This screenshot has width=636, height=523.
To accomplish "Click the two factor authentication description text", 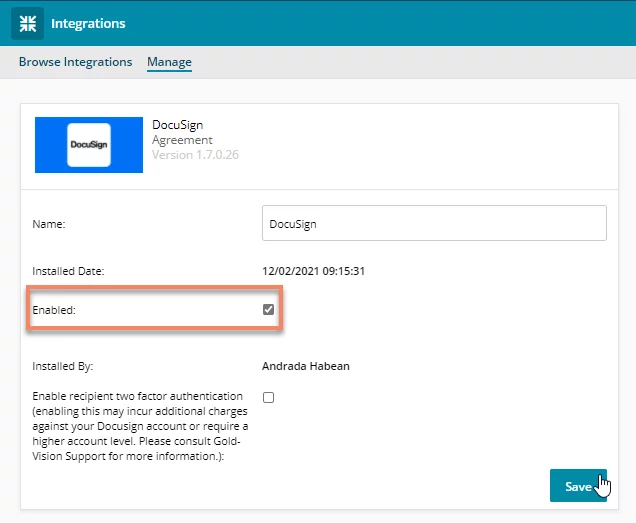I will 140,426.
